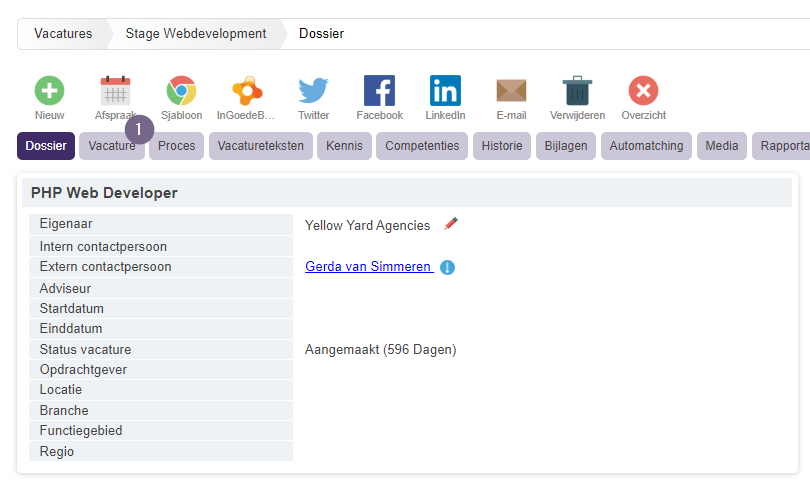The height and width of the screenshot is (486, 810).
Task: Select the Competenties tab
Action: (422, 146)
